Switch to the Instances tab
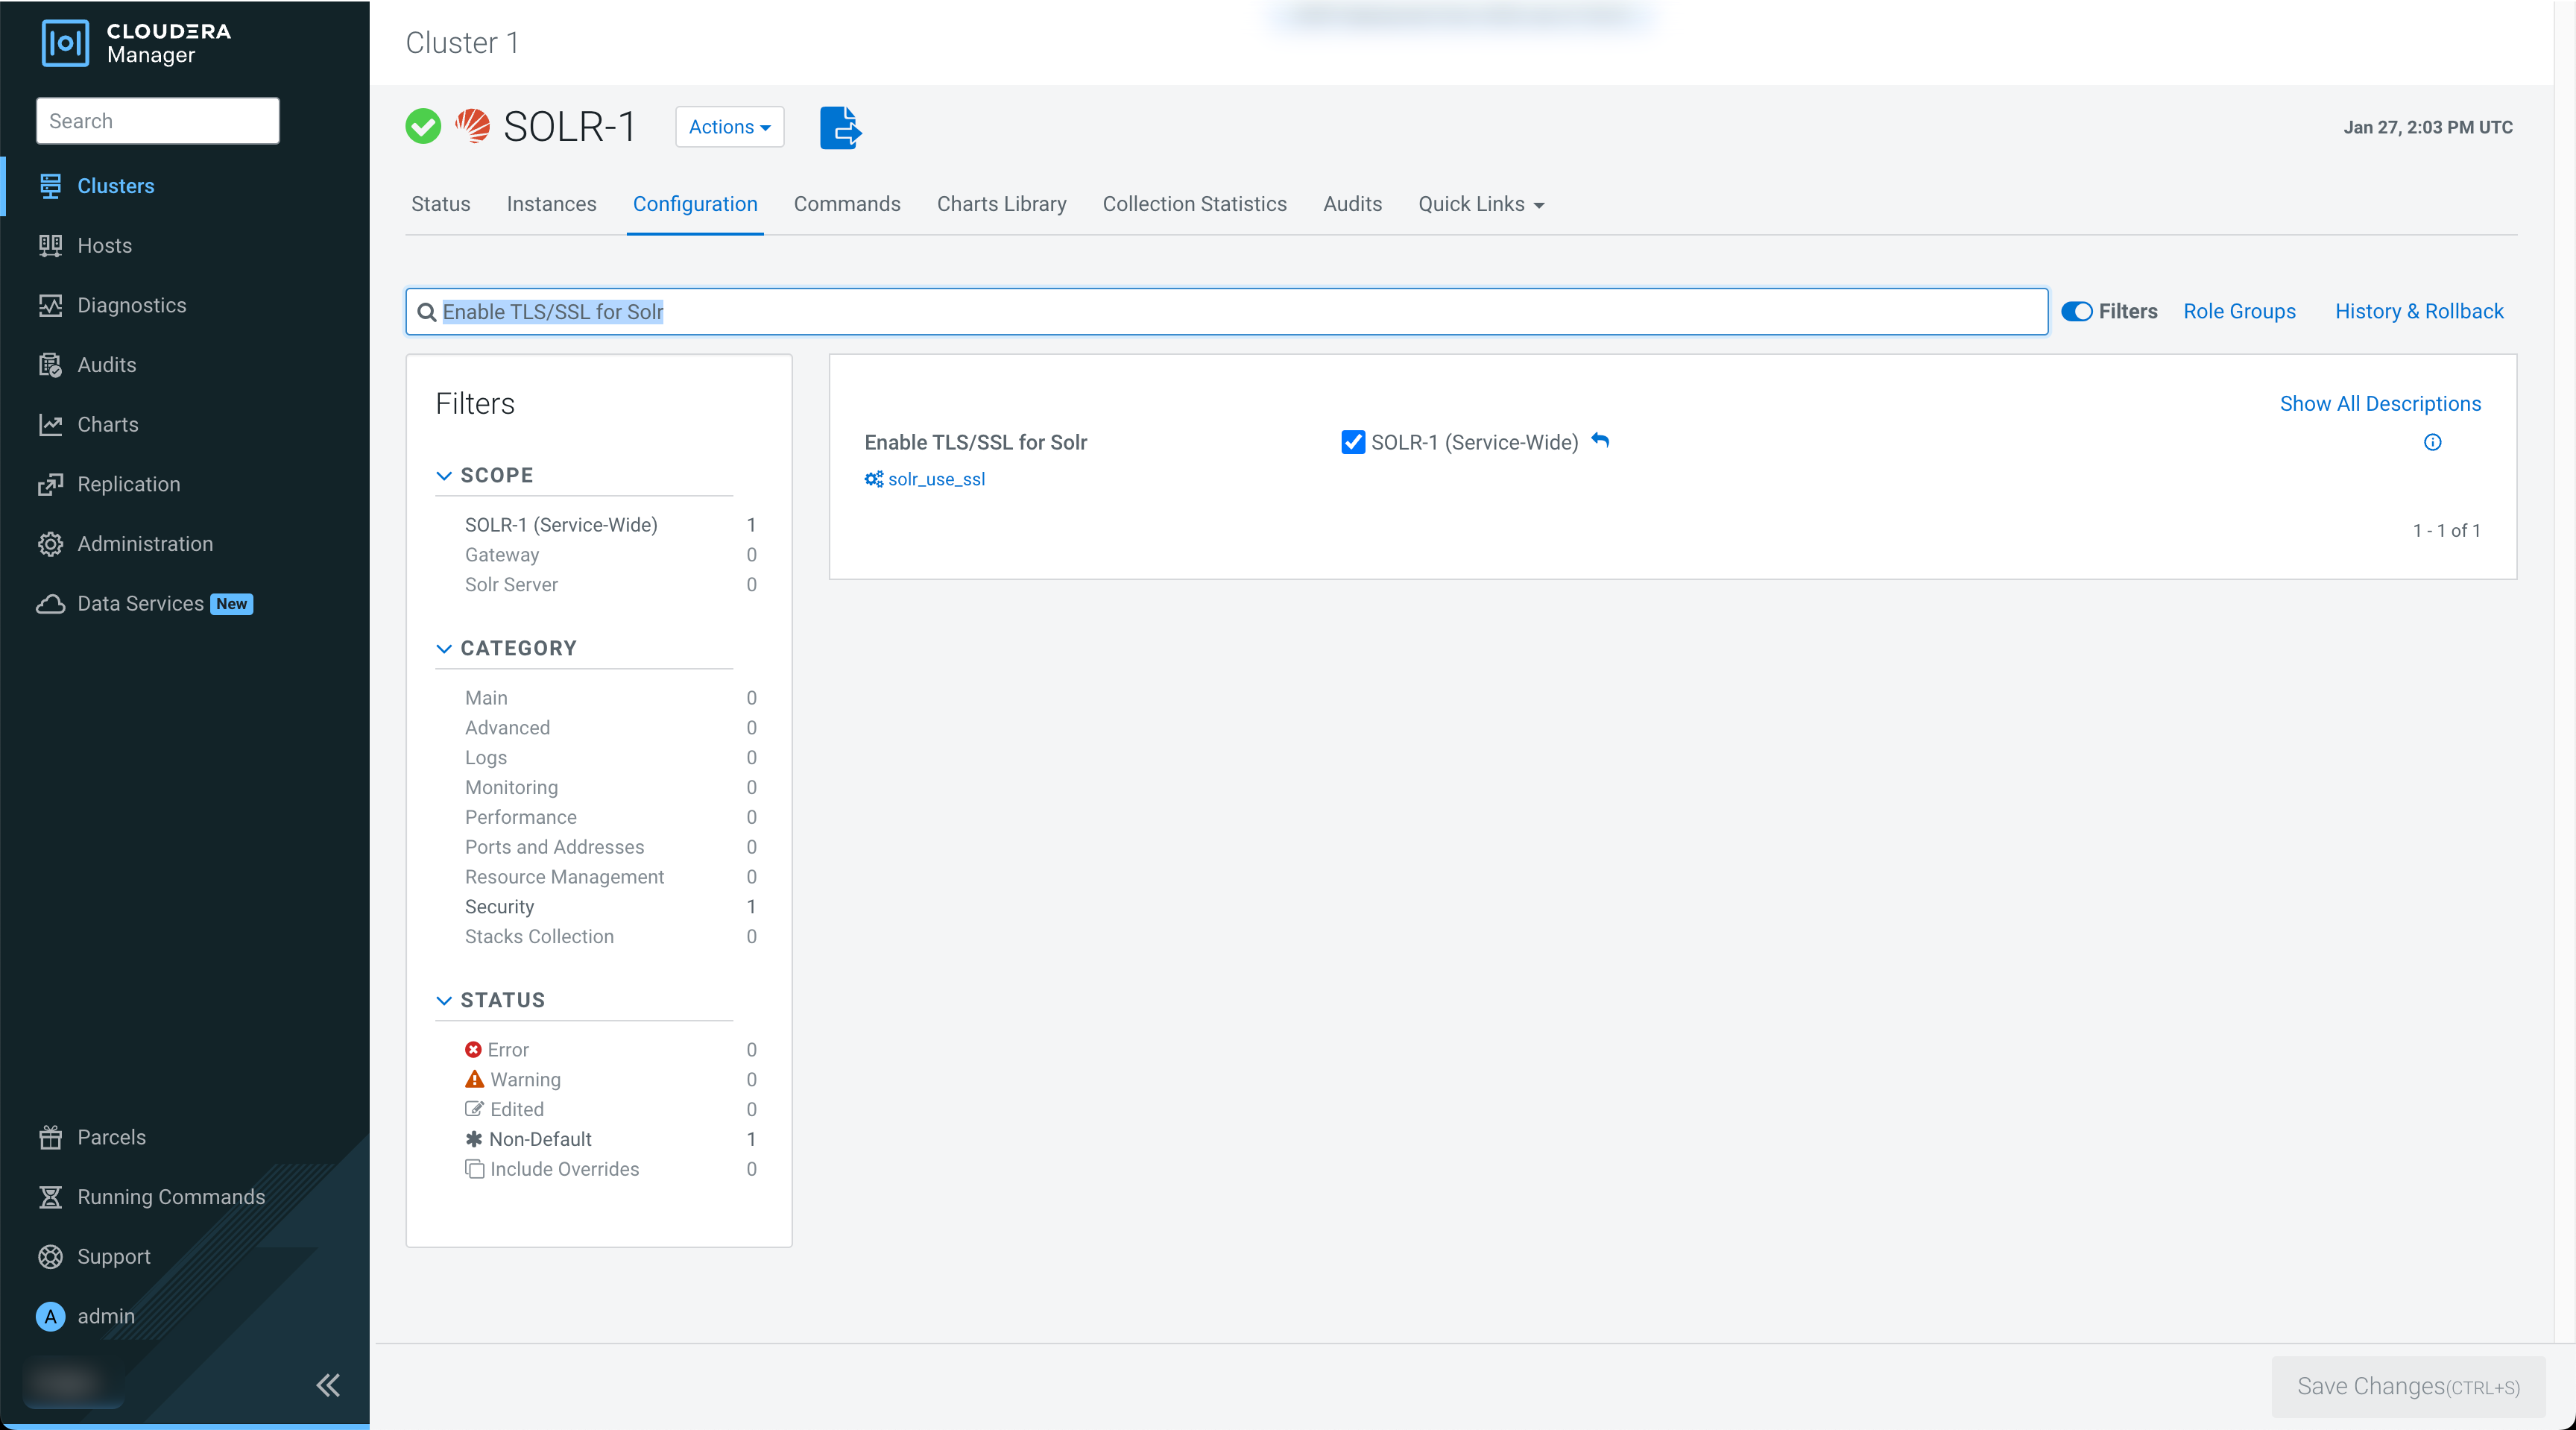Image resolution: width=2576 pixels, height=1430 pixels. click(551, 204)
